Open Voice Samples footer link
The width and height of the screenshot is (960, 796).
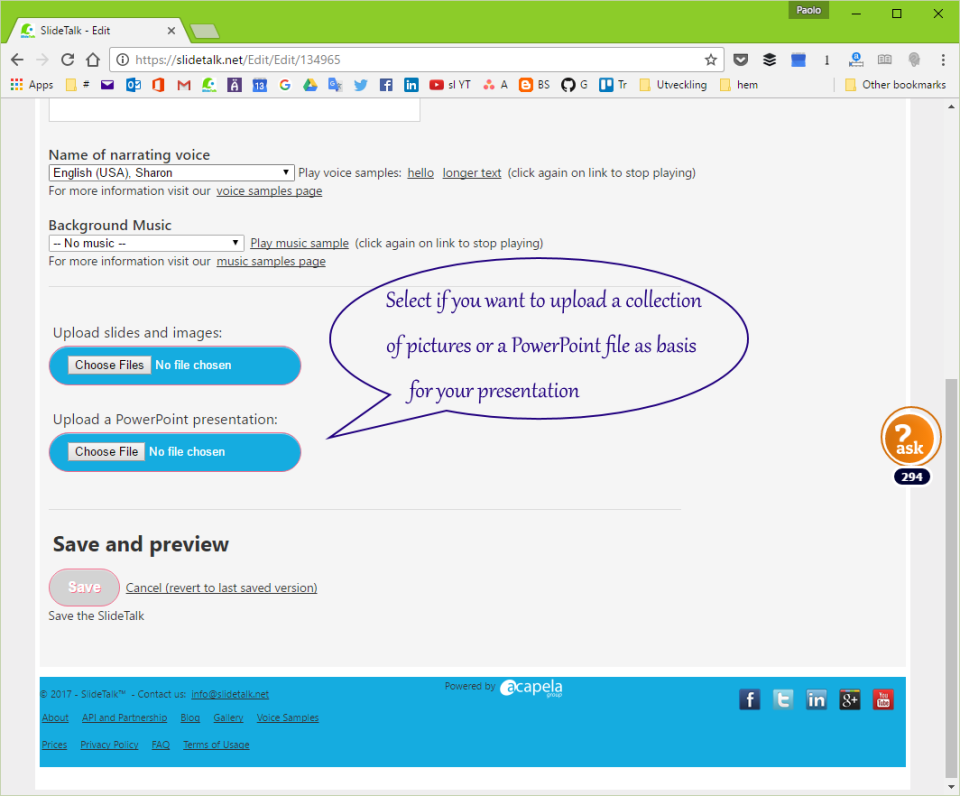(x=288, y=718)
